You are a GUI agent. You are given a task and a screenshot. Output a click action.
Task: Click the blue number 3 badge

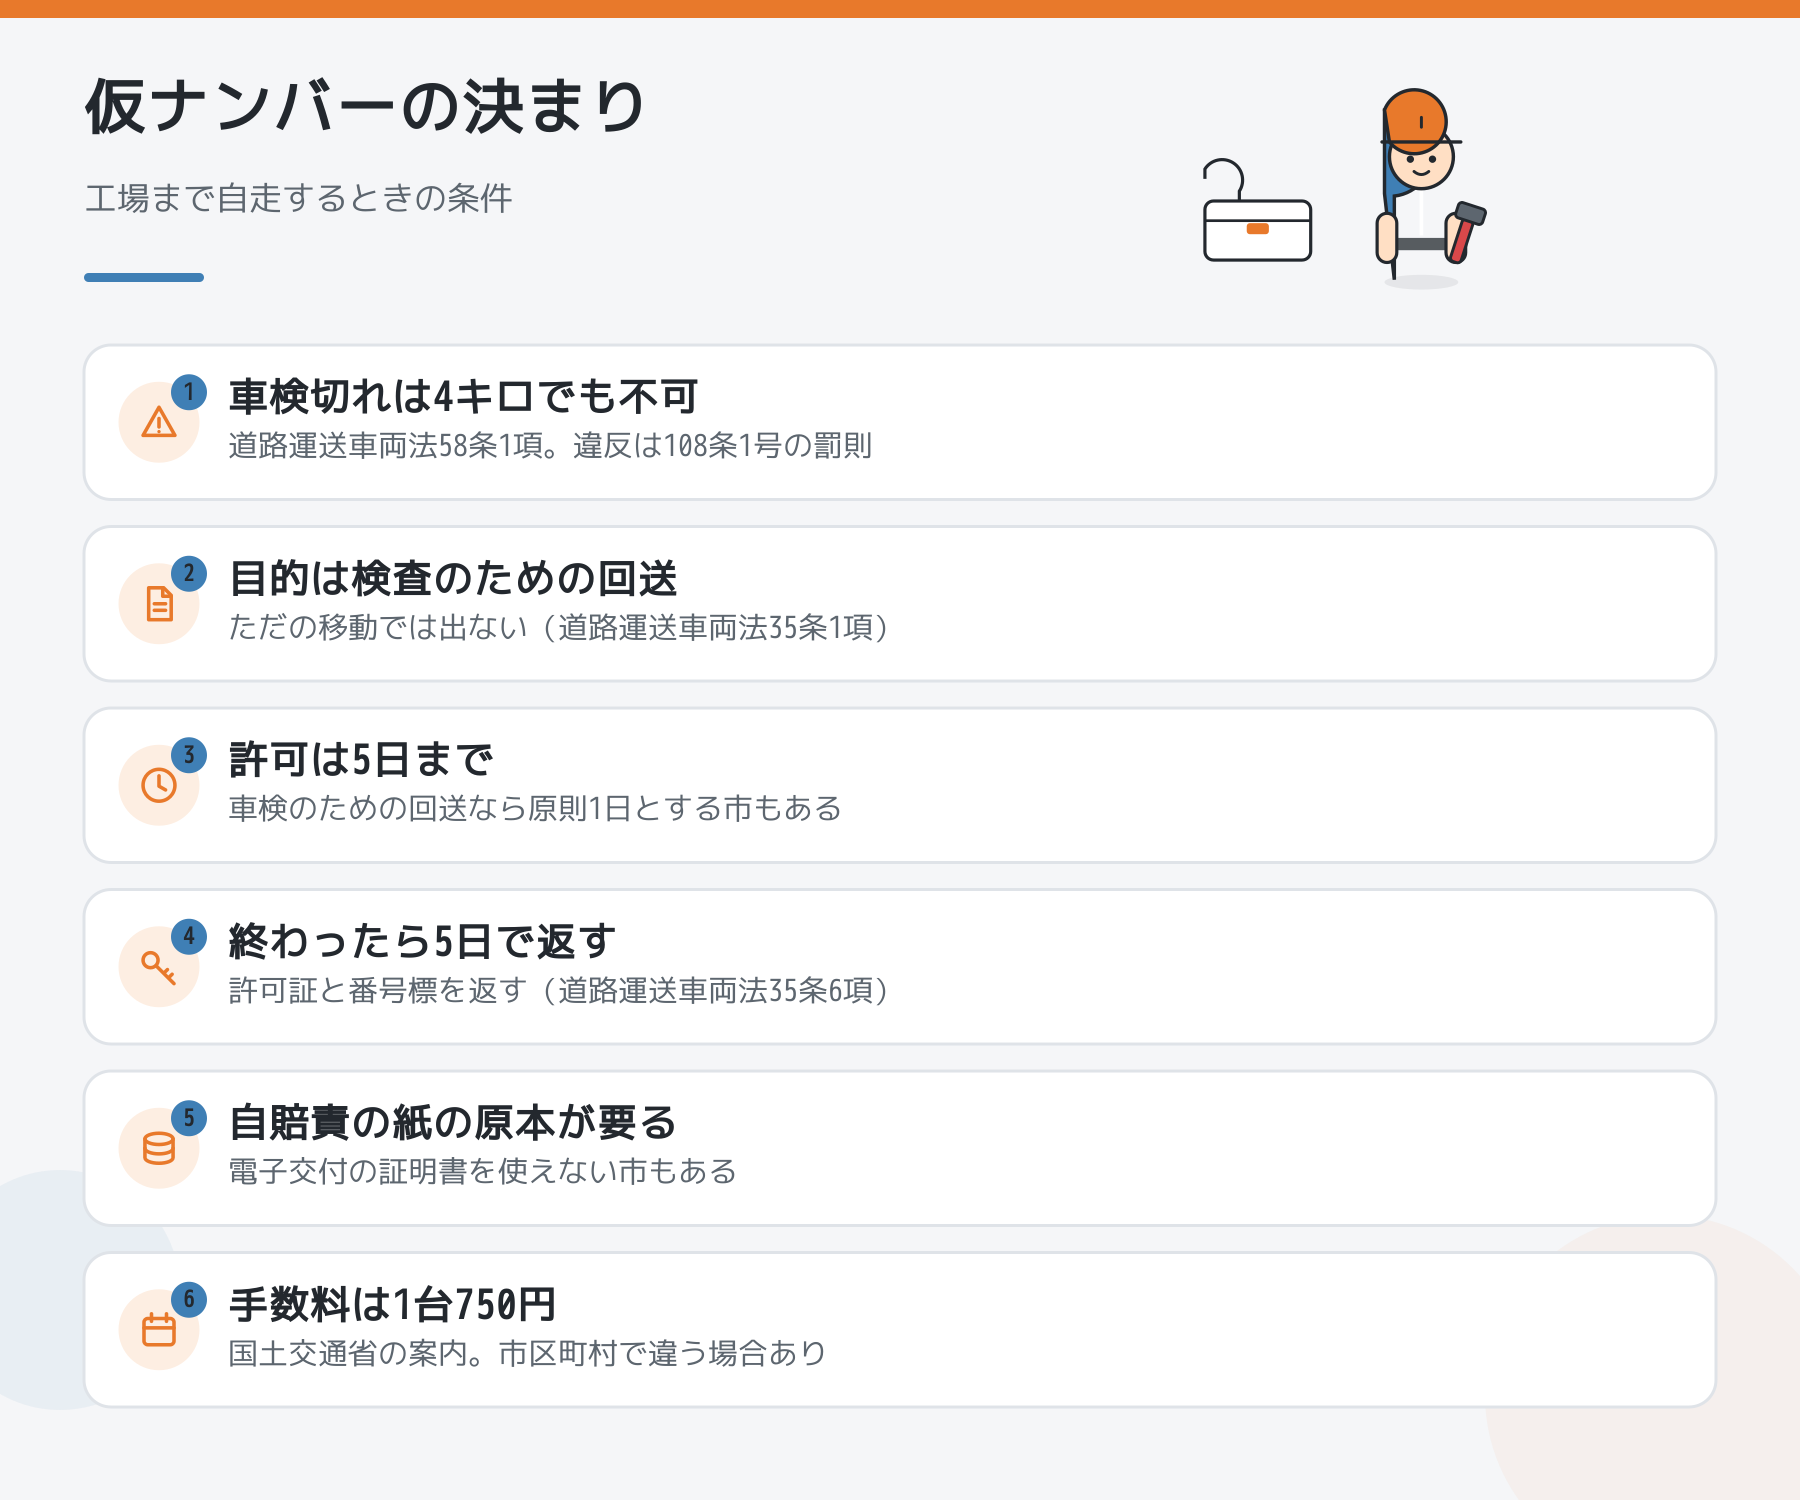189,755
